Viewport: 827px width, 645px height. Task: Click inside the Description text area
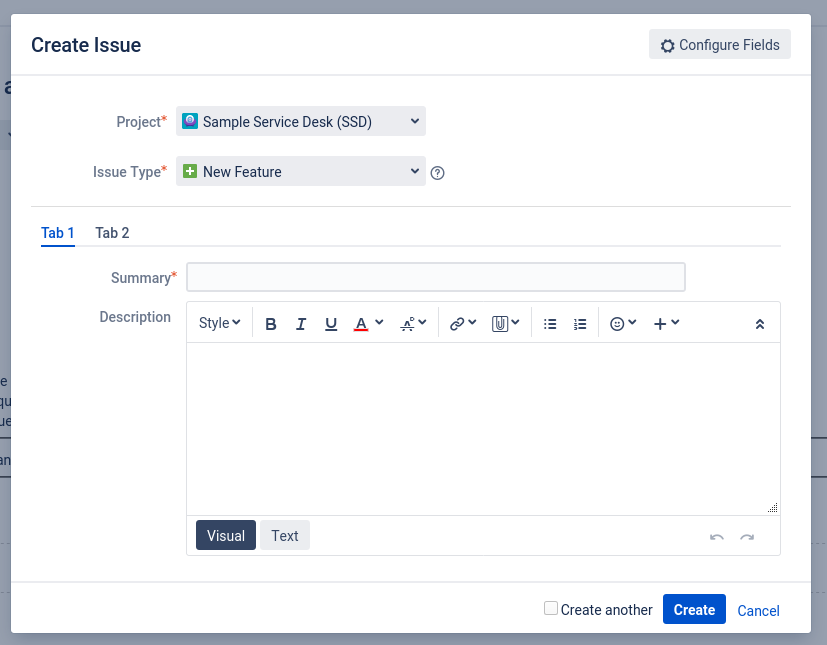coord(483,429)
